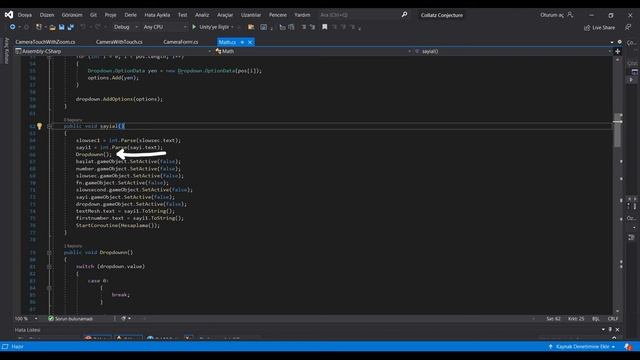Open the Analiz menu
The image size is (640, 360).
coord(202,15)
